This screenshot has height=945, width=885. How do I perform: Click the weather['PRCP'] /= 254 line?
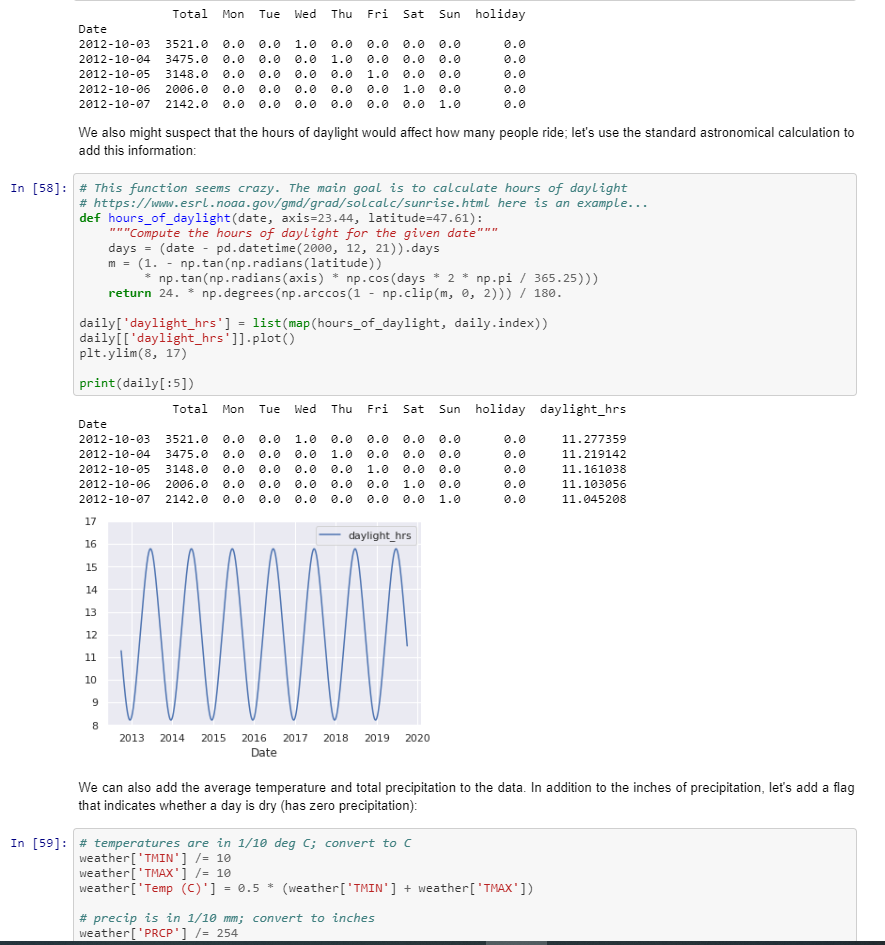159,934
